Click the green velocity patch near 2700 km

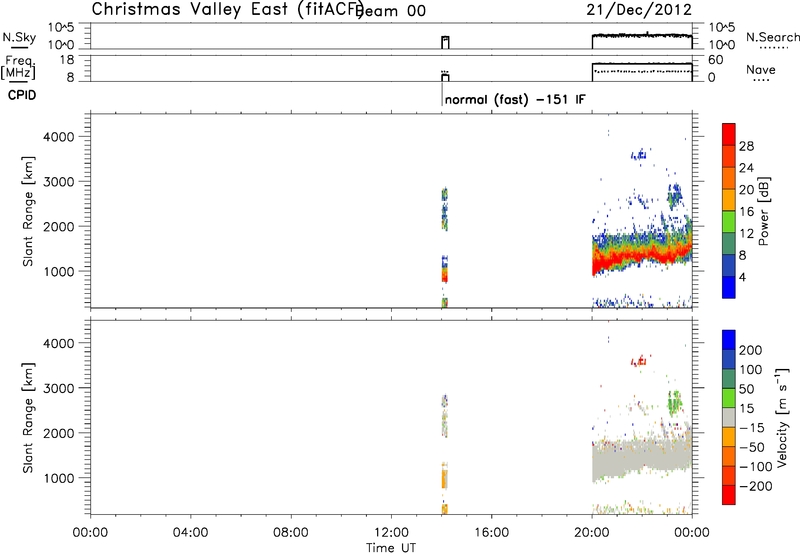(674, 401)
